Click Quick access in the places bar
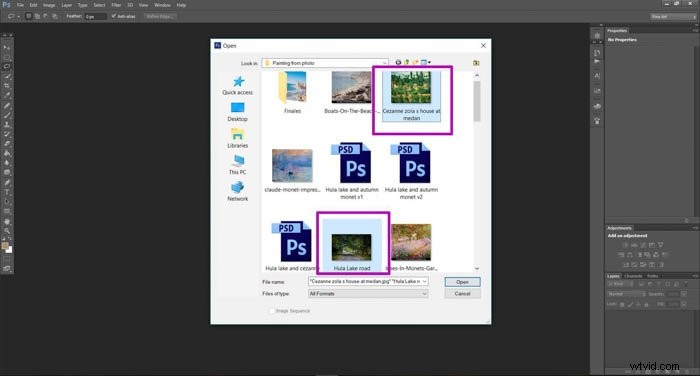 pos(238,86)
